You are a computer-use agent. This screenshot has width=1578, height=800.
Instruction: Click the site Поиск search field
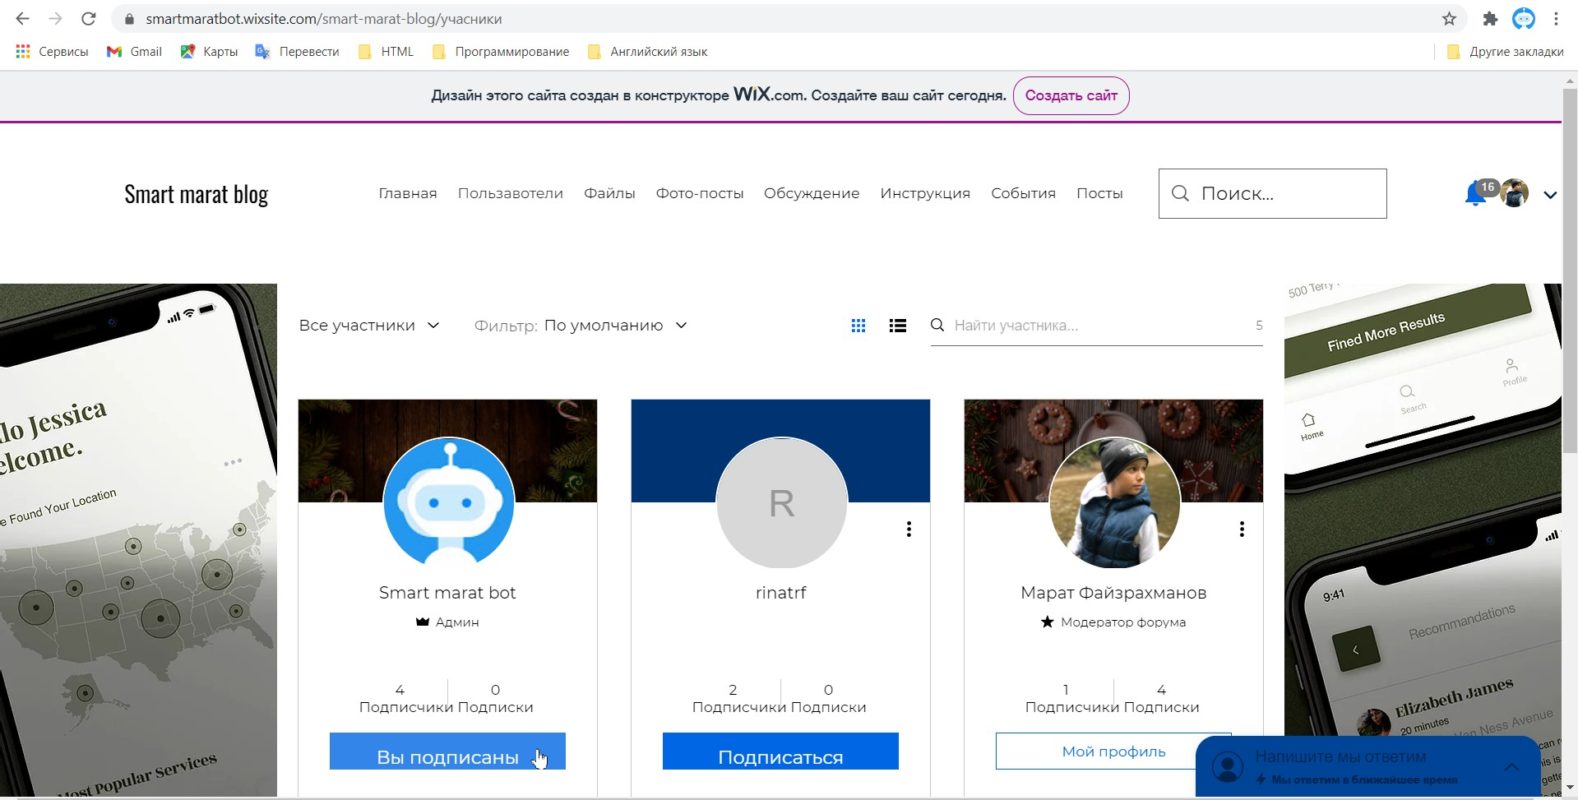[1272, 194]
